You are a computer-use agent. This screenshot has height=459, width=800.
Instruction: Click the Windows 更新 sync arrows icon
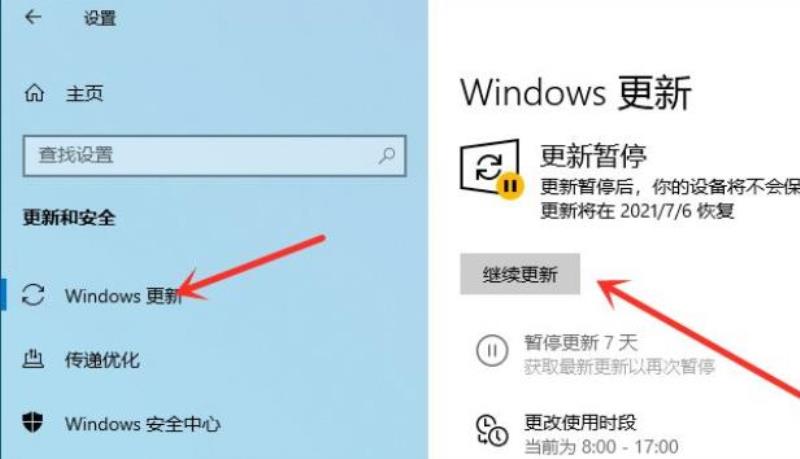33,295
